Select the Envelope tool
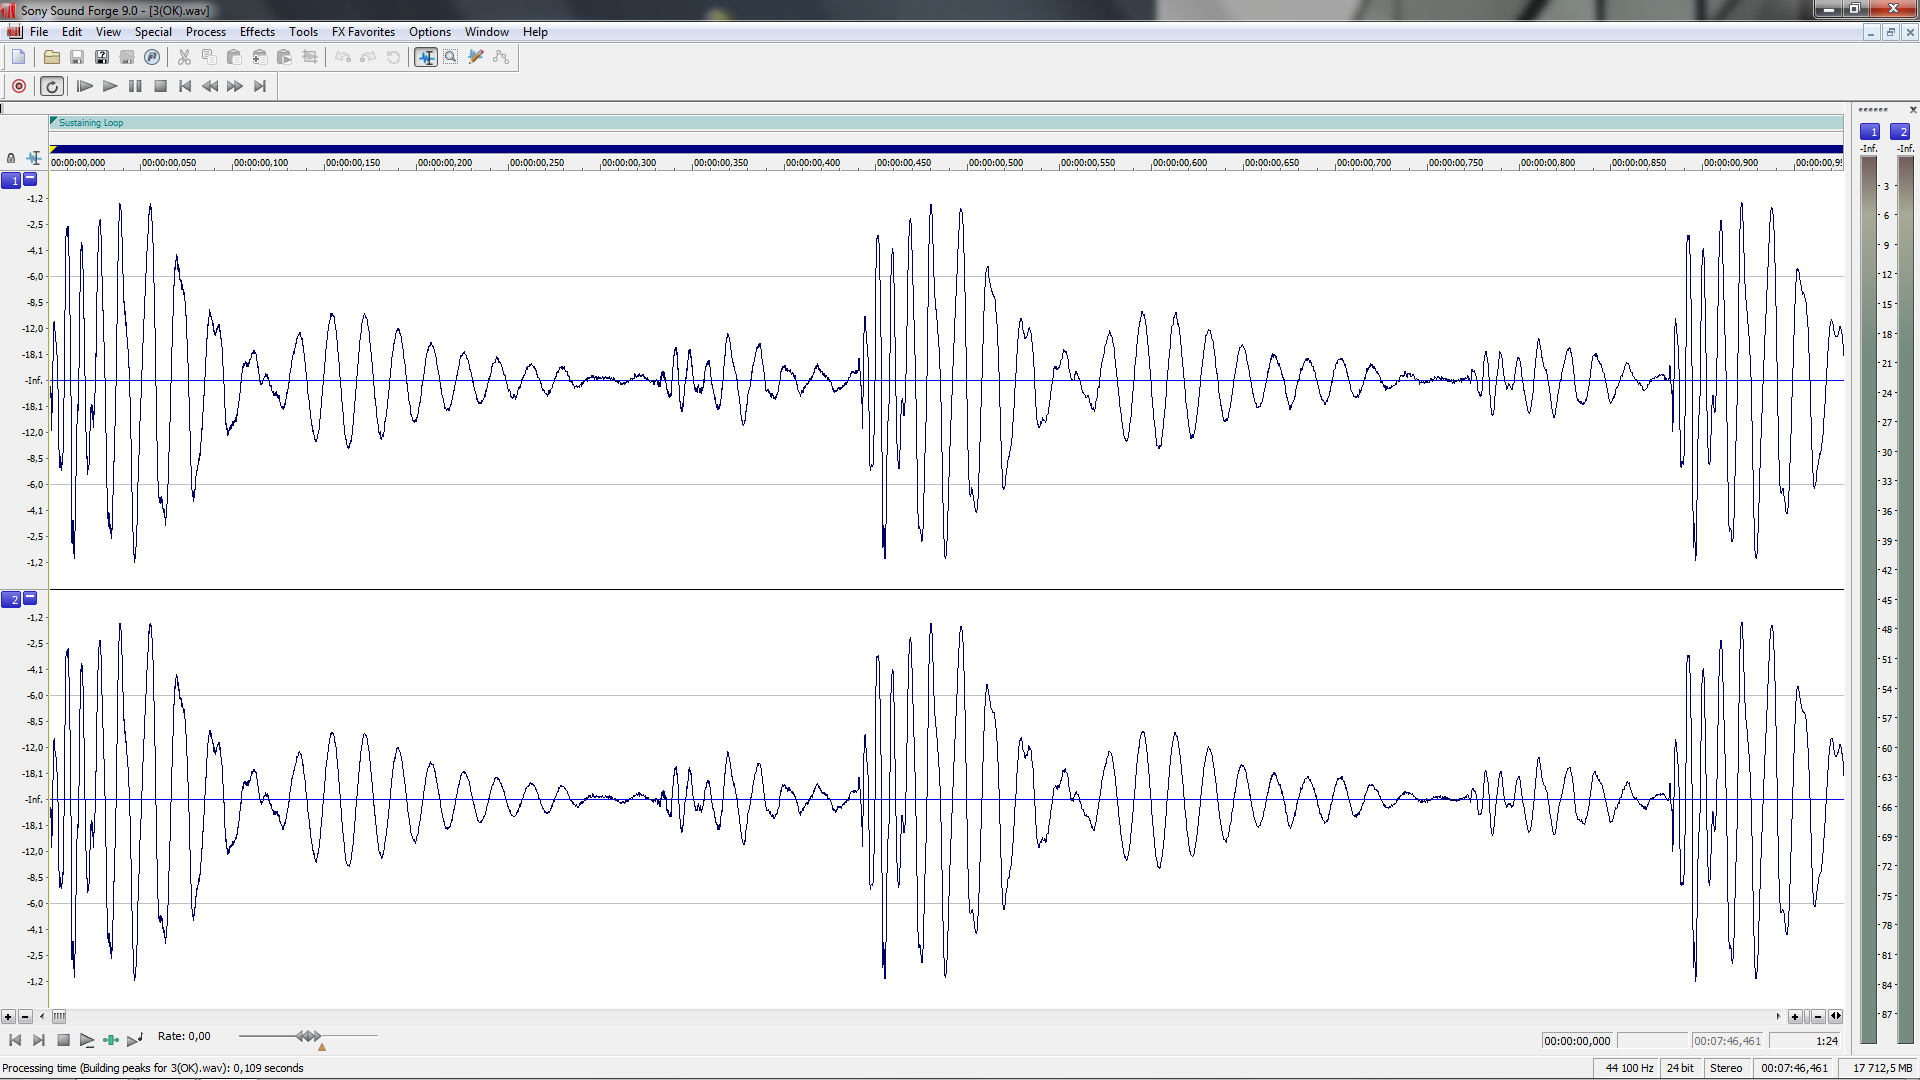The image size is (1920, 1080). coord(501,57)
